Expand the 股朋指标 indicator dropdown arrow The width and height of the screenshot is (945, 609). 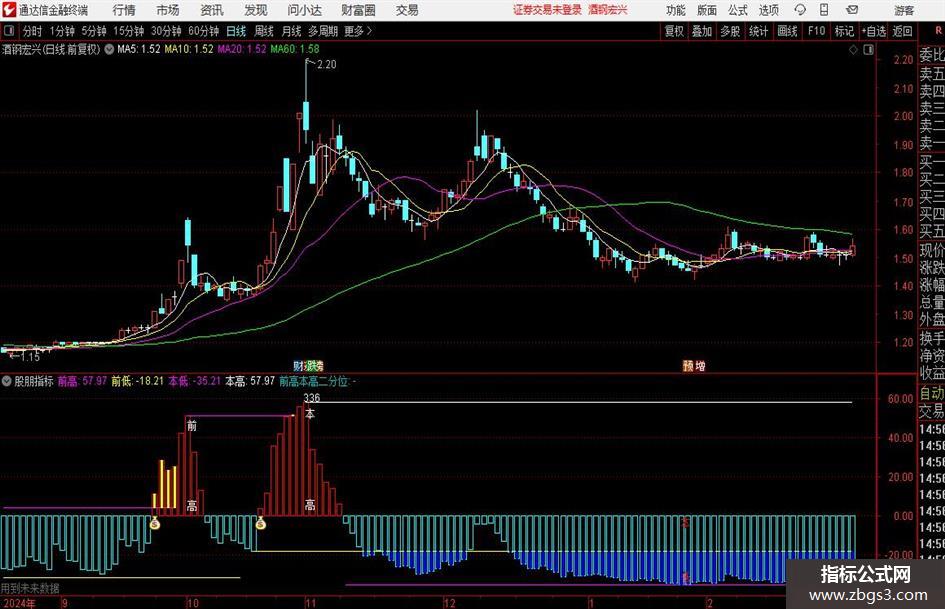tap(7, 381)
